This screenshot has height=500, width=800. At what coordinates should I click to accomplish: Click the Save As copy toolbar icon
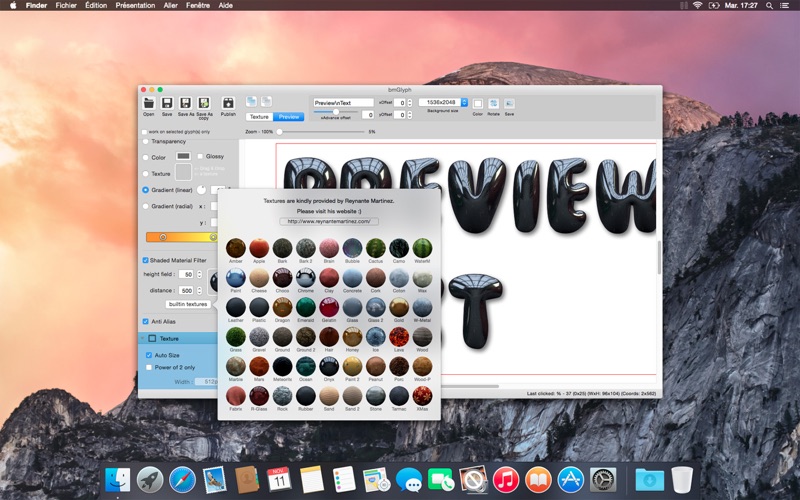click(x=204, y=103)
